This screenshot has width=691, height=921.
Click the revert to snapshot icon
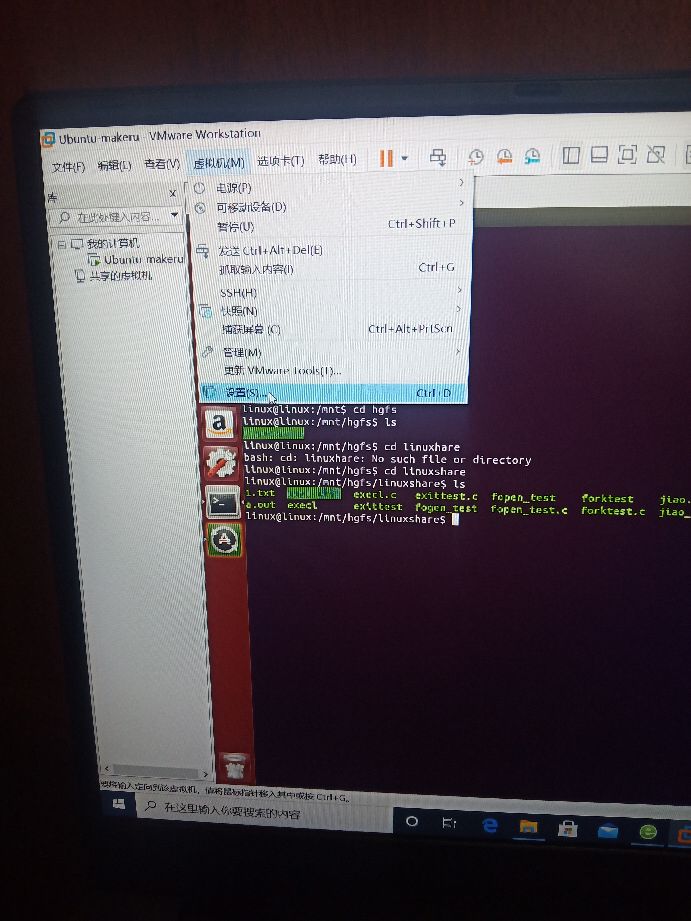coord(504,156)
